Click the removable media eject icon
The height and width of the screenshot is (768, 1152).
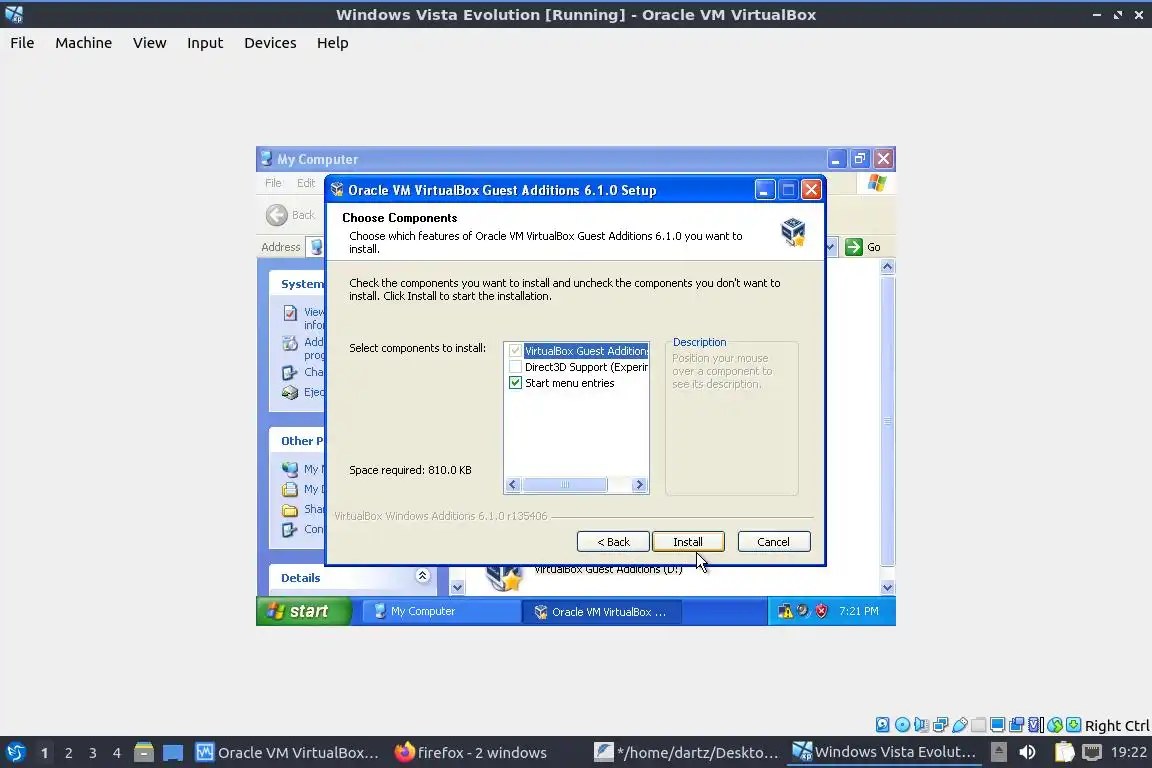[x=998, y=752]
